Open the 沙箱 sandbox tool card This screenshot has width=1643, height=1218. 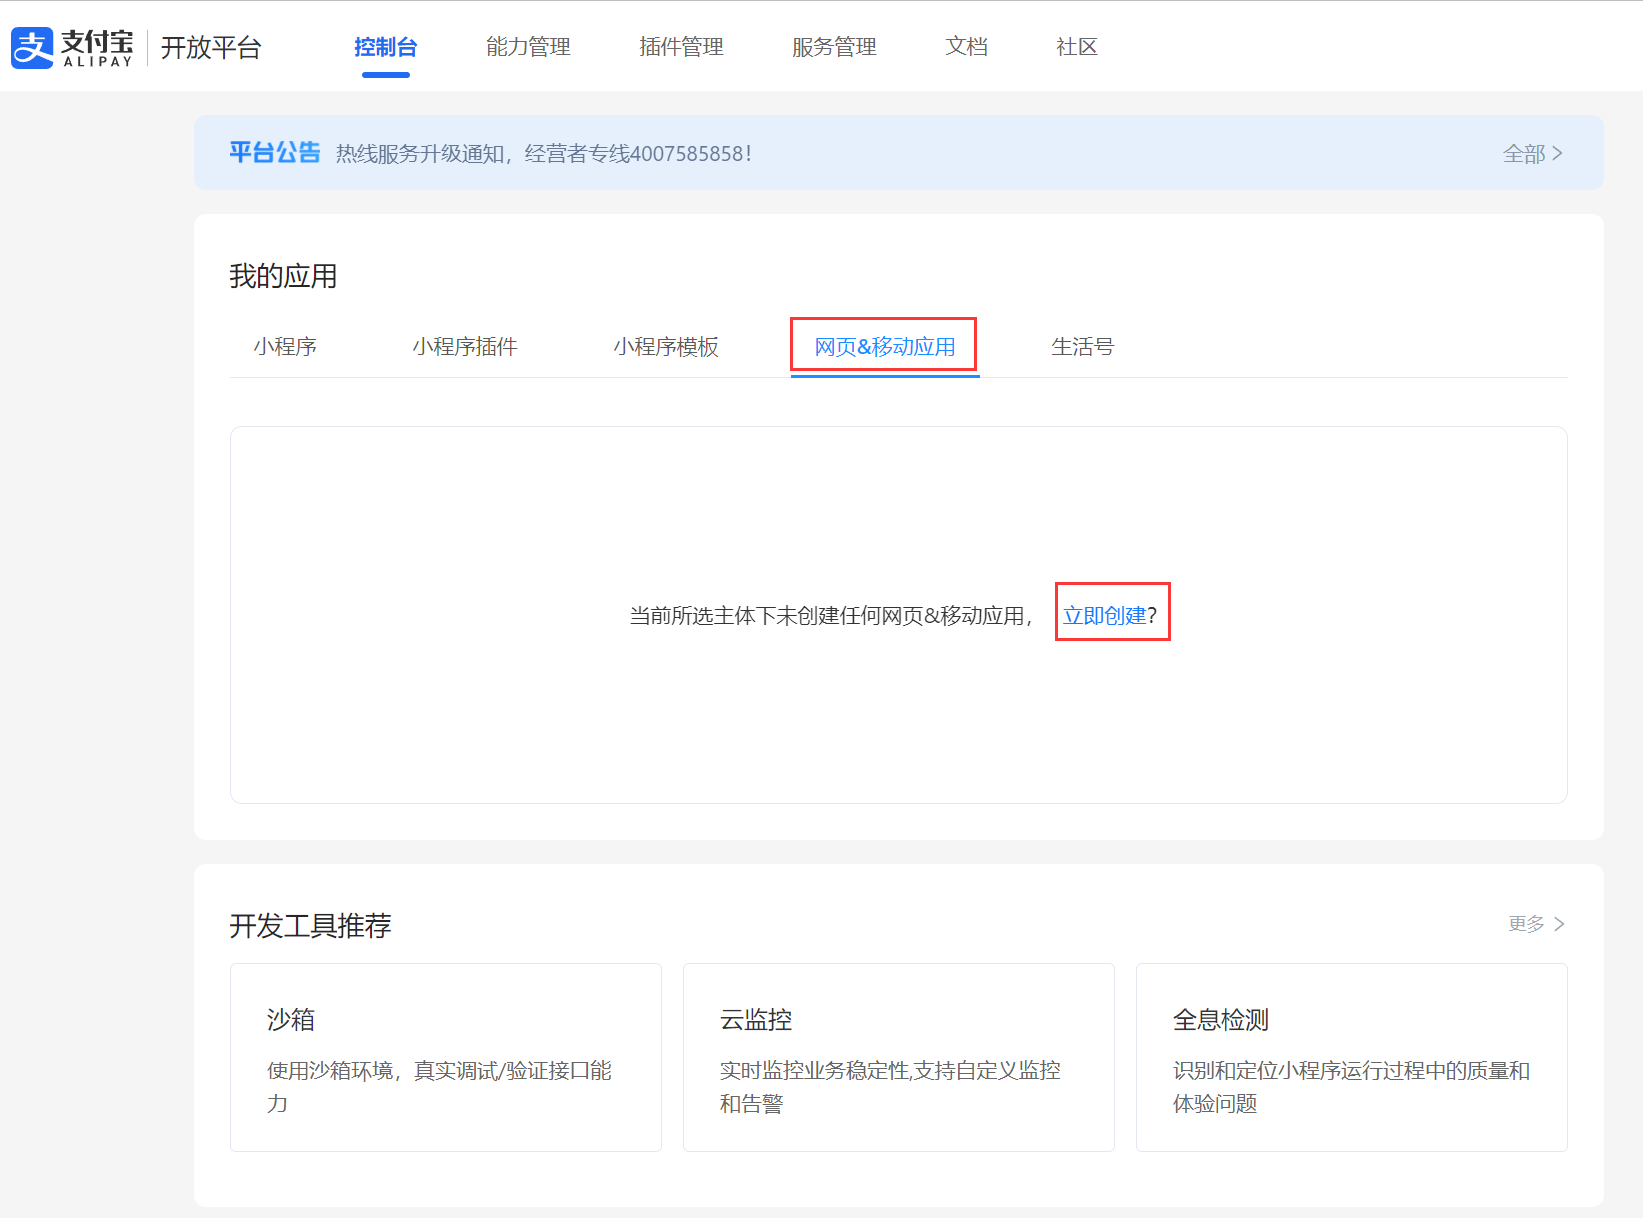point(445,1057)
